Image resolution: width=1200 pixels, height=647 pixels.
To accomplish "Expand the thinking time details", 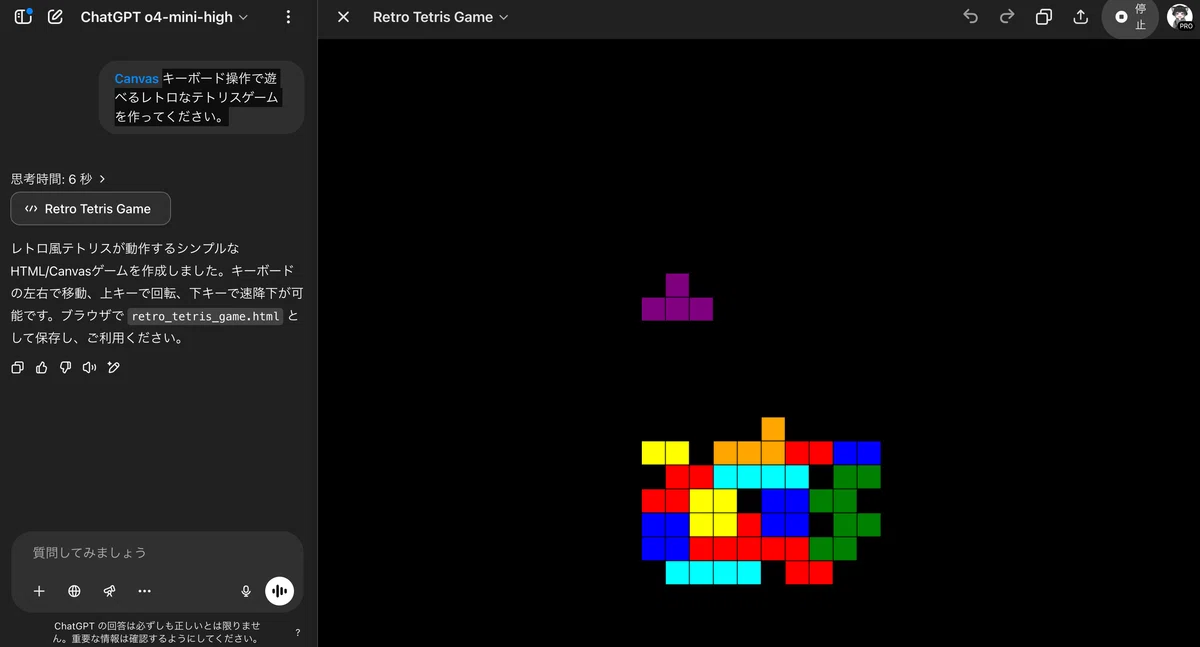I will [x=58, y=179].
